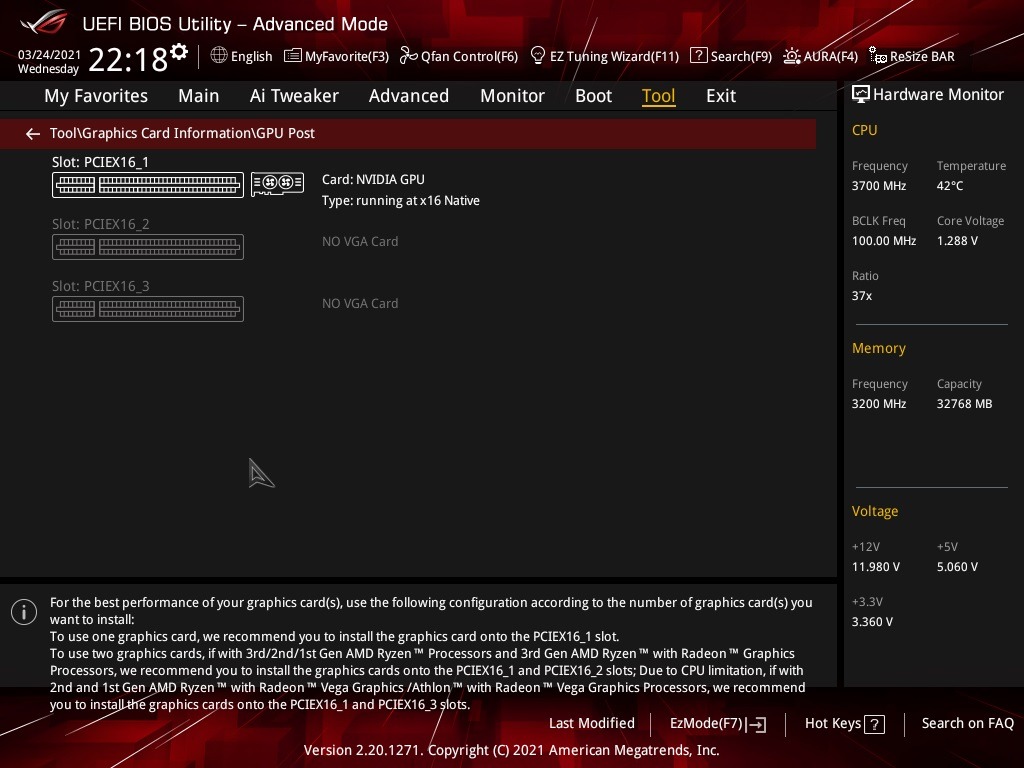The height and width of the screenshot is (768, 1024).
Task: Go to the Advanced tab
Action: (409, 96)
